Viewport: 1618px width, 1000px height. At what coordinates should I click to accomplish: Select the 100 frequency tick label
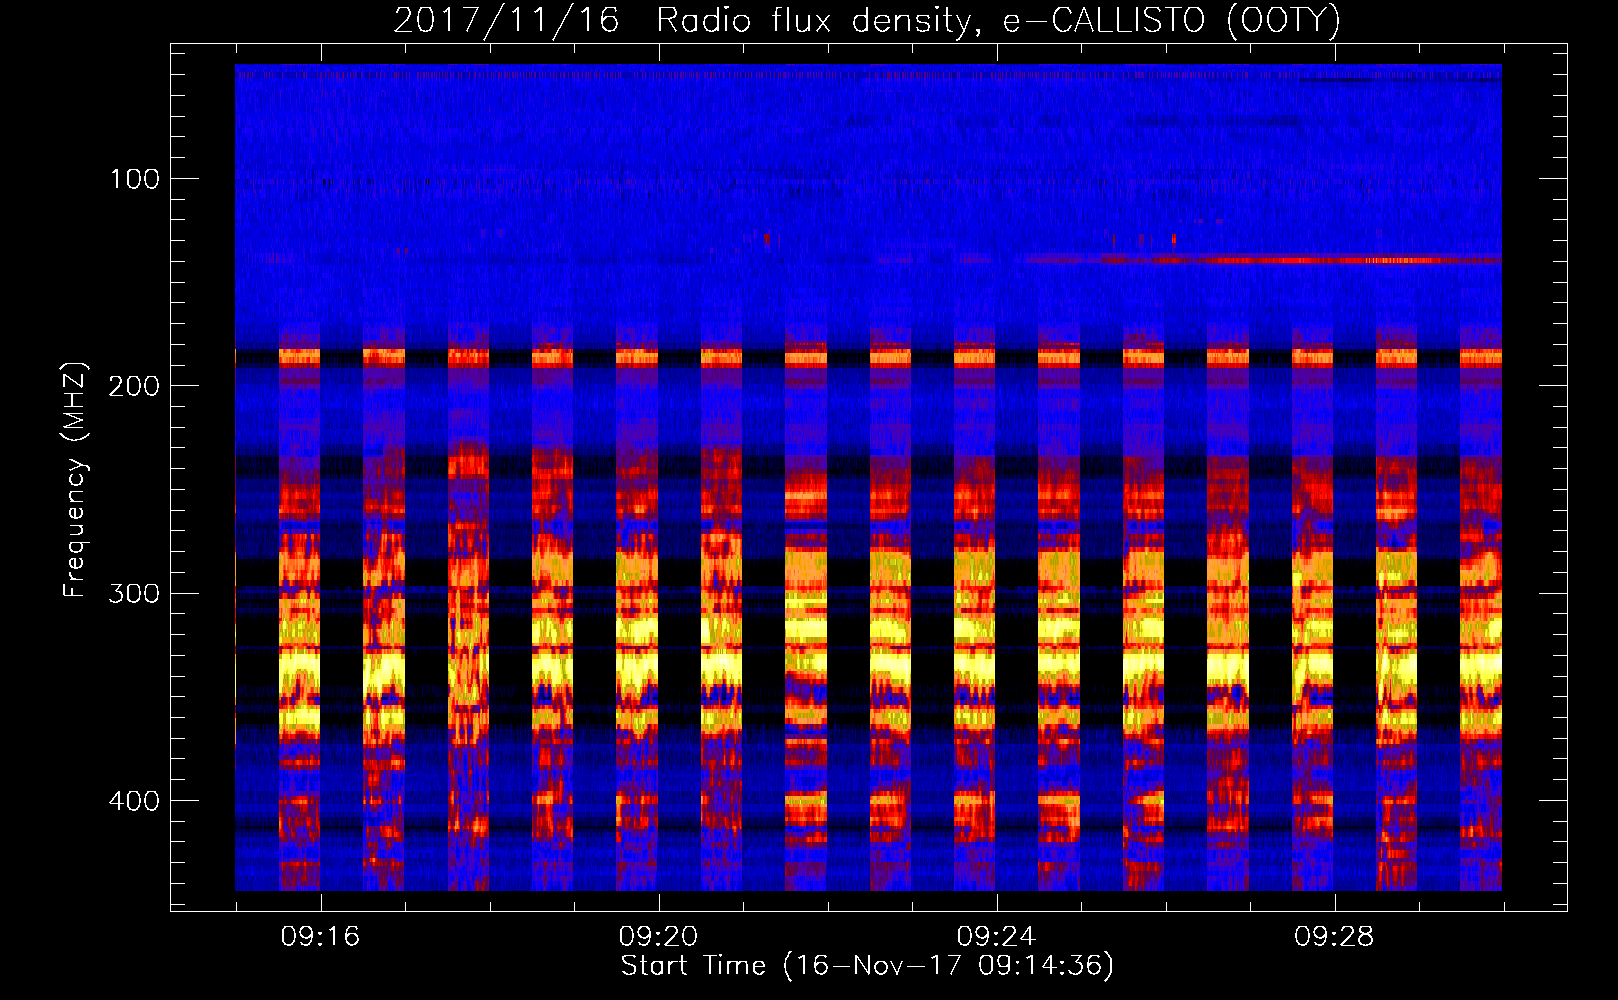tap(135, 179)
